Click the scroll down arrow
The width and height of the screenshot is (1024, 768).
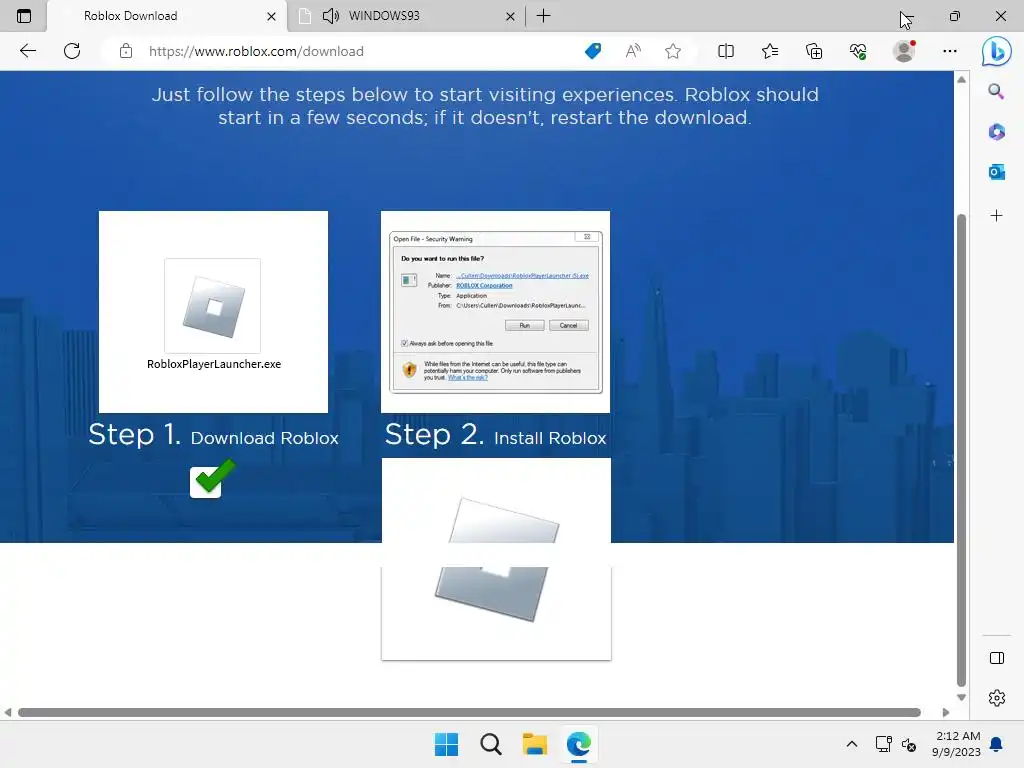(961, 697)
